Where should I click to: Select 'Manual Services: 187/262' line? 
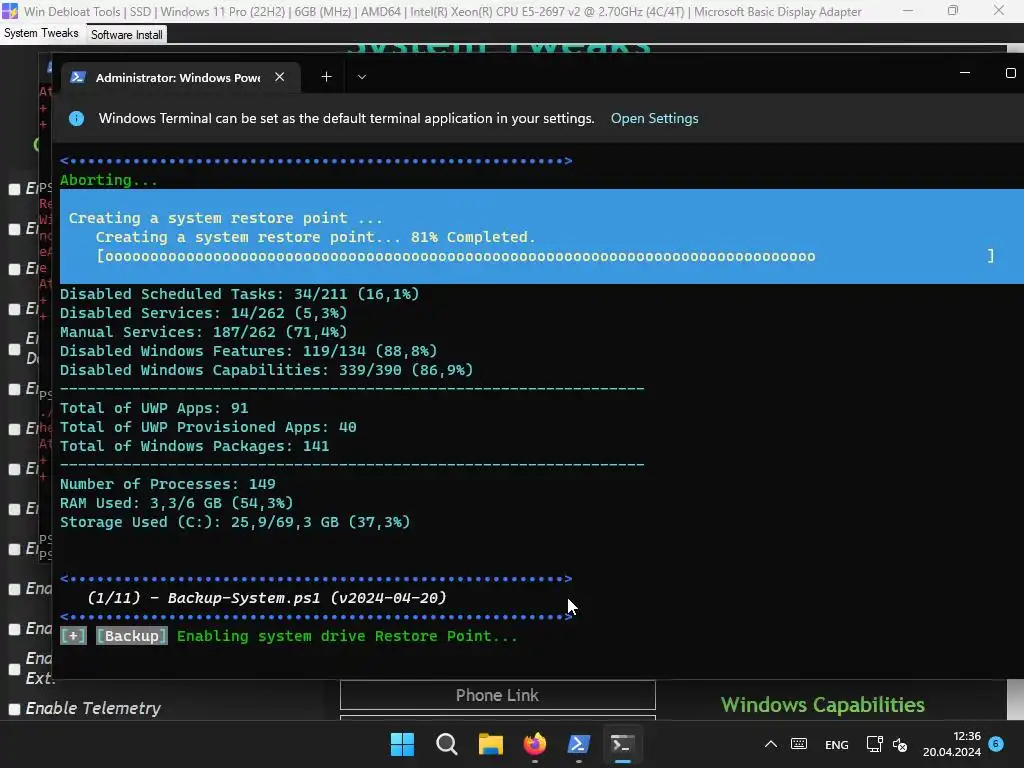coord(203,332)
